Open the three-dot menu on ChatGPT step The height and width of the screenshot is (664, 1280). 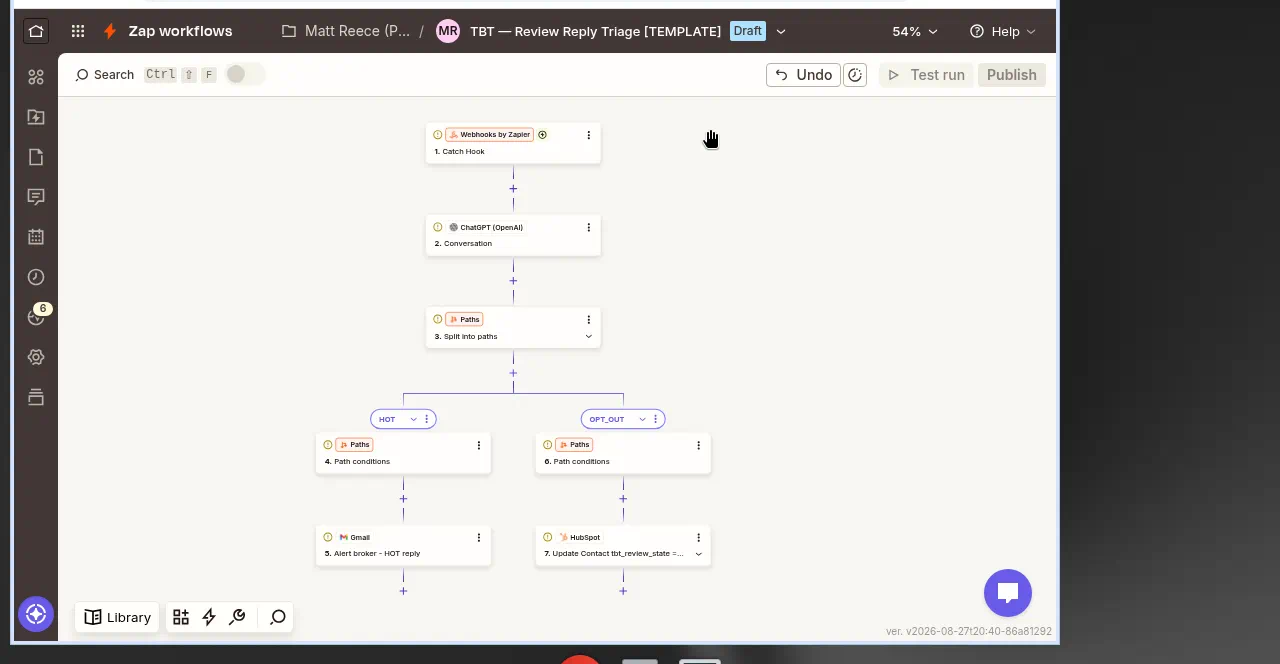[588, 227]
